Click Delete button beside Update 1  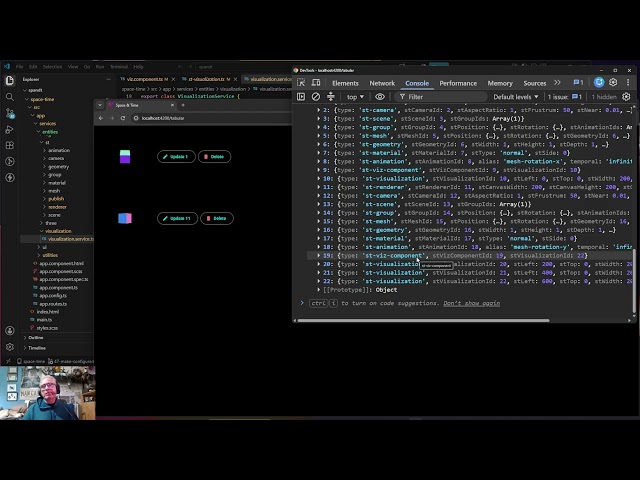click(x=214, y=157)
